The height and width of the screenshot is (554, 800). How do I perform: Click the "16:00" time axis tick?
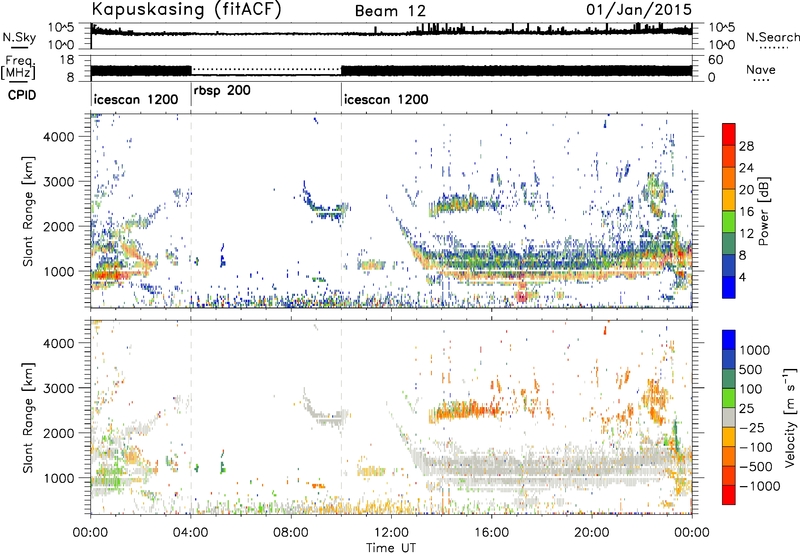pyautogui.click(x=491, y=533)
